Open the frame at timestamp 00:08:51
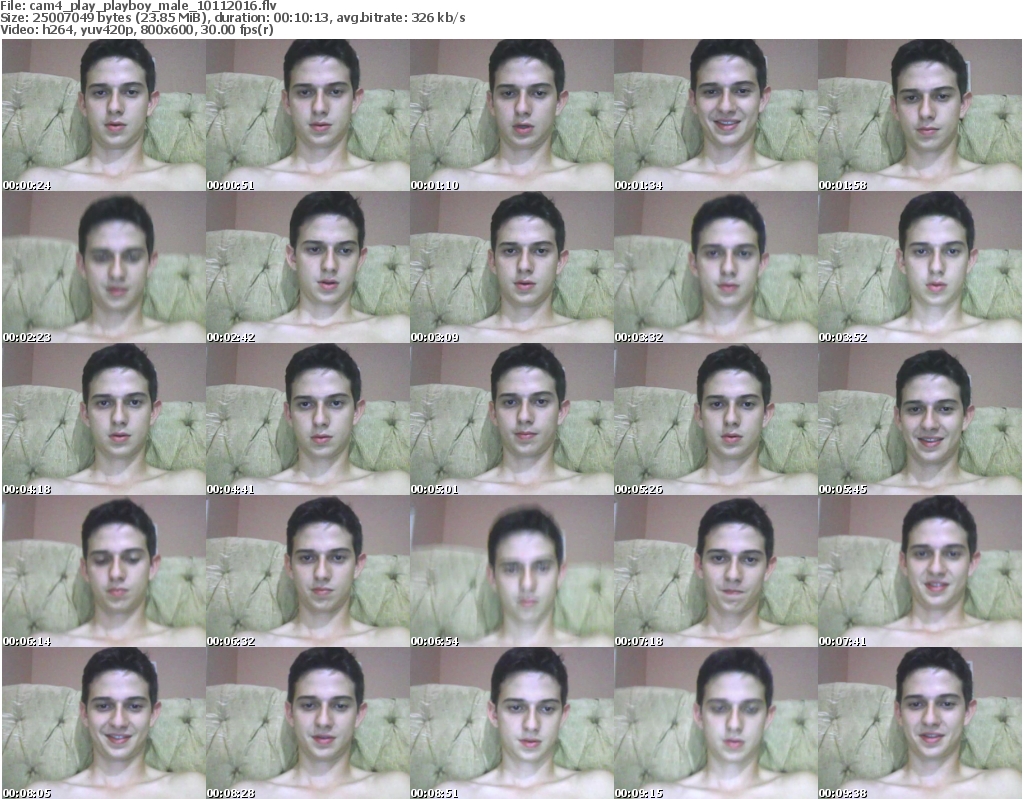The width and height of the screenshot is (1024, 799). [511, 723]
